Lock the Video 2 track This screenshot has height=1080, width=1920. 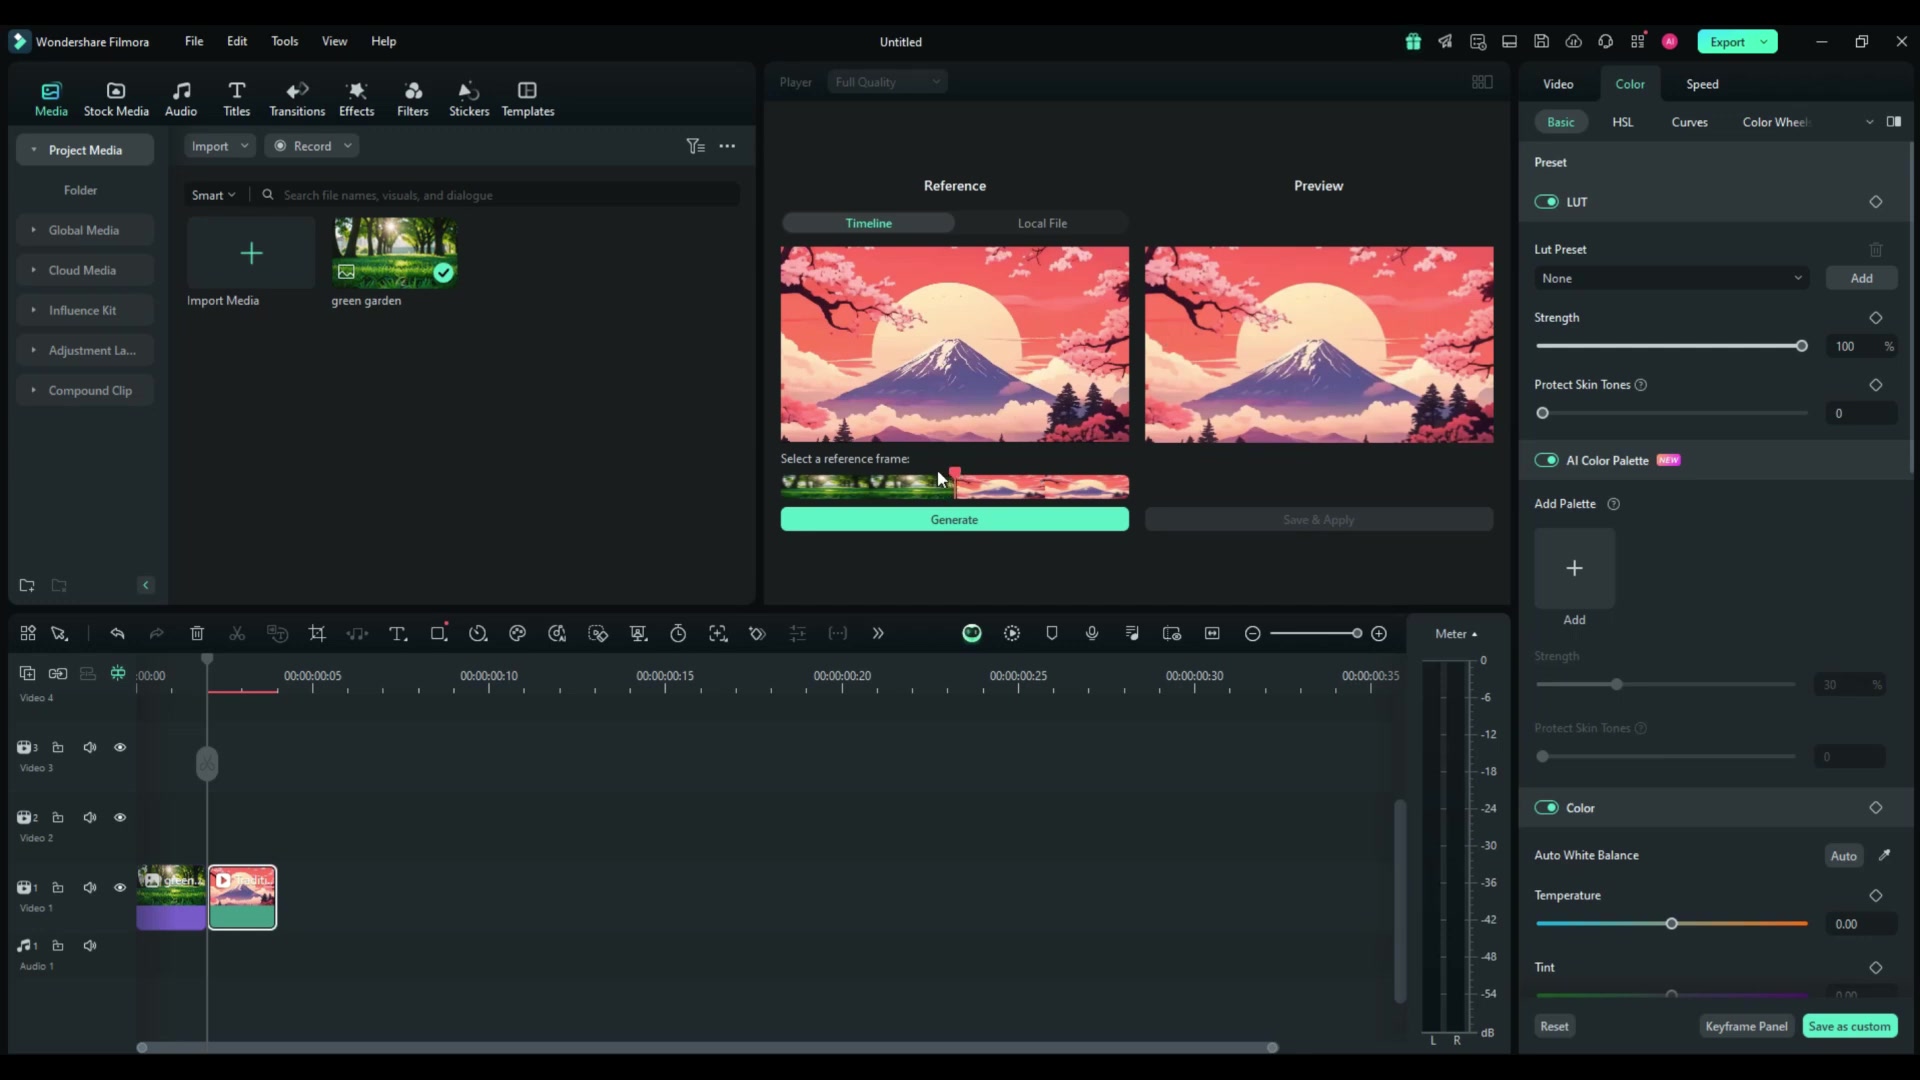click(x=58, y=818)
